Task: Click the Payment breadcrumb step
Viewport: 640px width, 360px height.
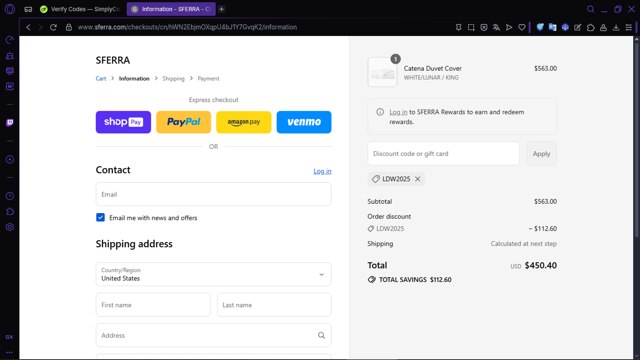Action: pos(208,78)
